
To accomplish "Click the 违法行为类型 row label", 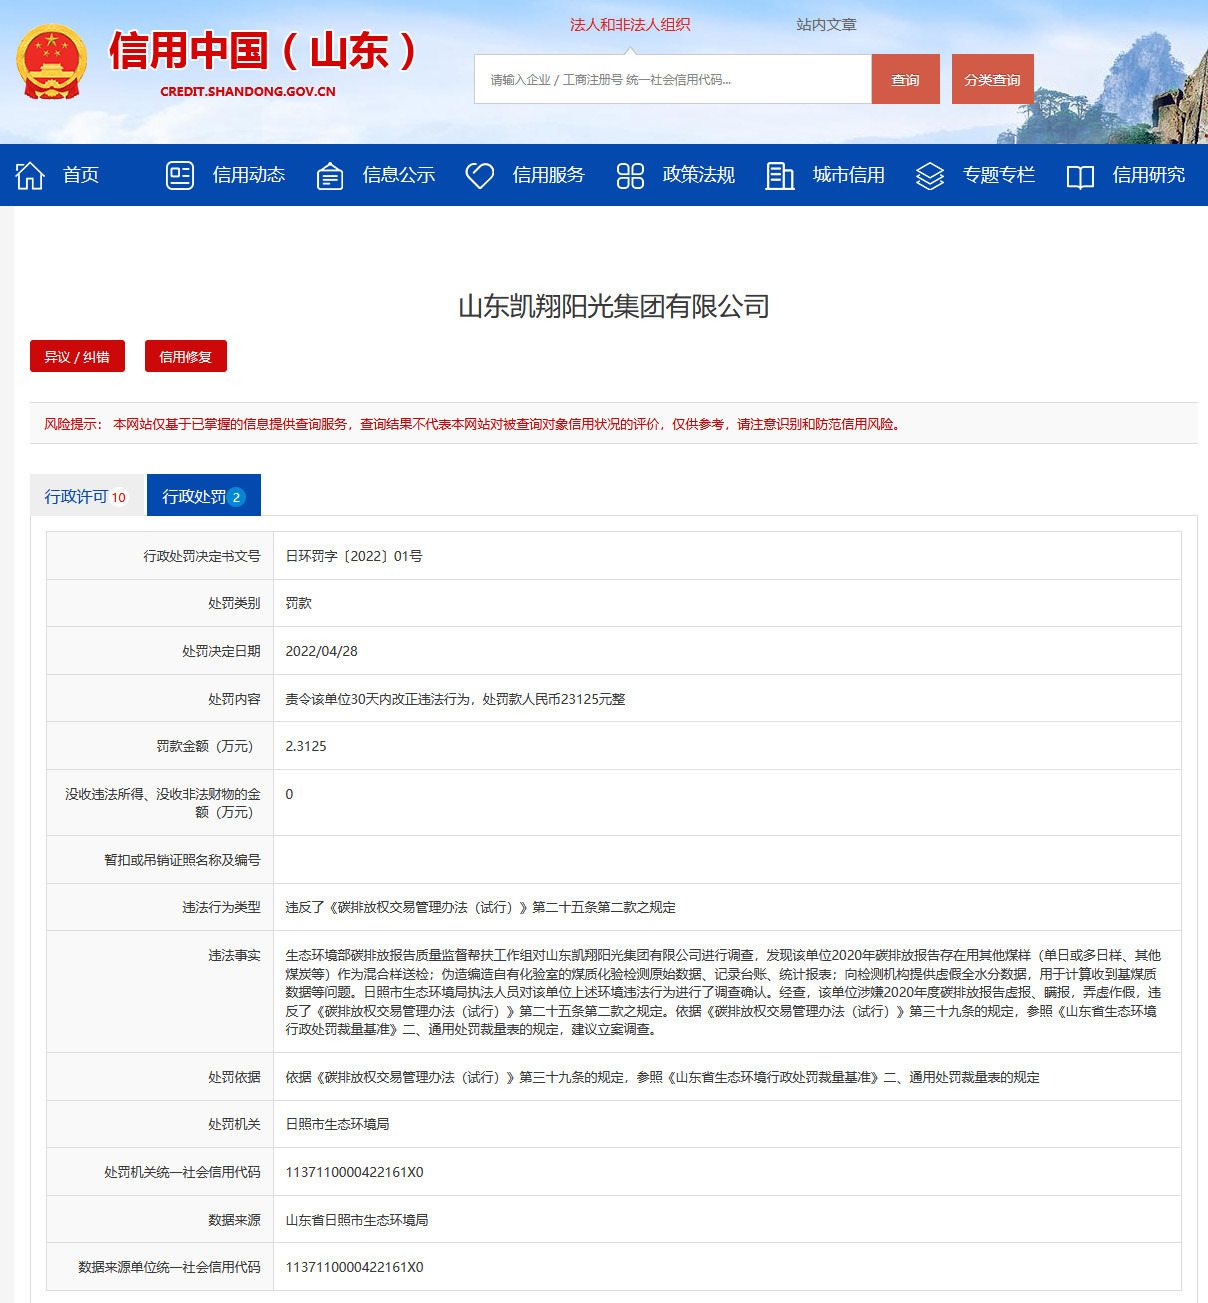I will click(221, 907).
